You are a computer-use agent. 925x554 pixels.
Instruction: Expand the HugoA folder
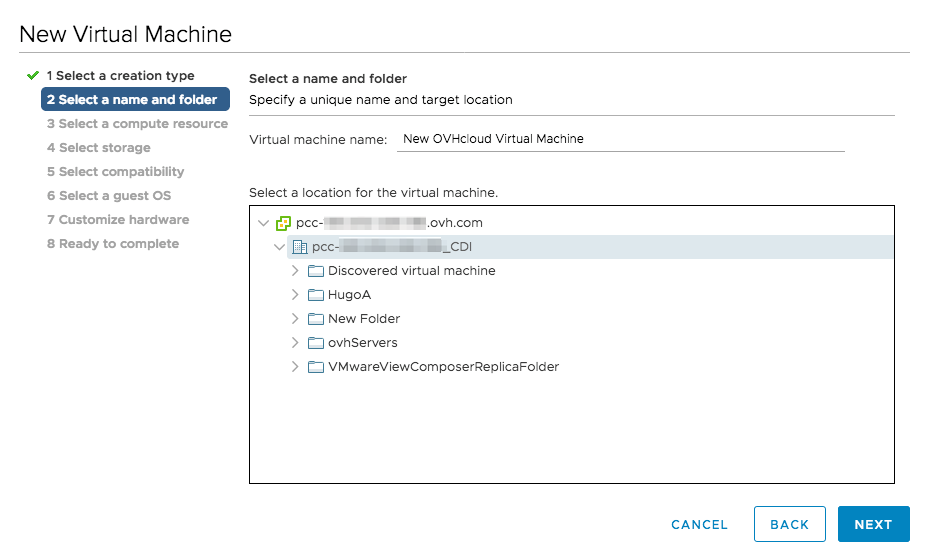[295, 295]
